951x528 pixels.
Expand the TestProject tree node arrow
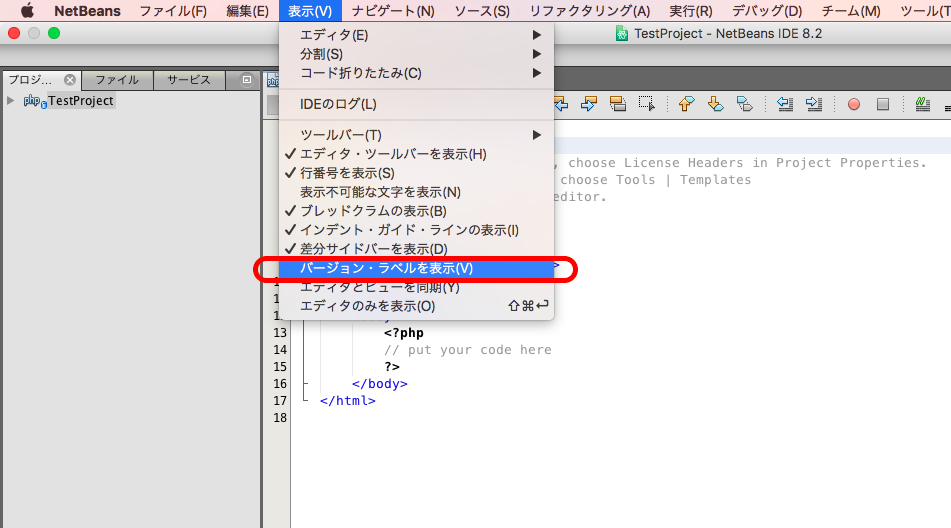click(x=10, y=101)
